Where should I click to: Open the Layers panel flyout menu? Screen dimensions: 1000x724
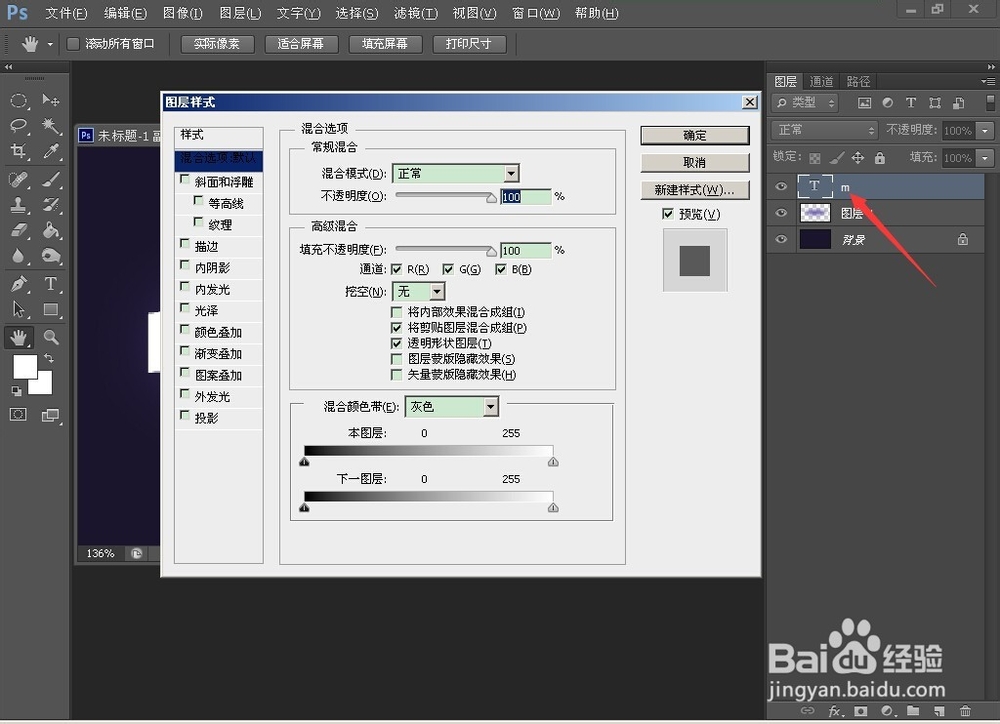click(988, 81)
